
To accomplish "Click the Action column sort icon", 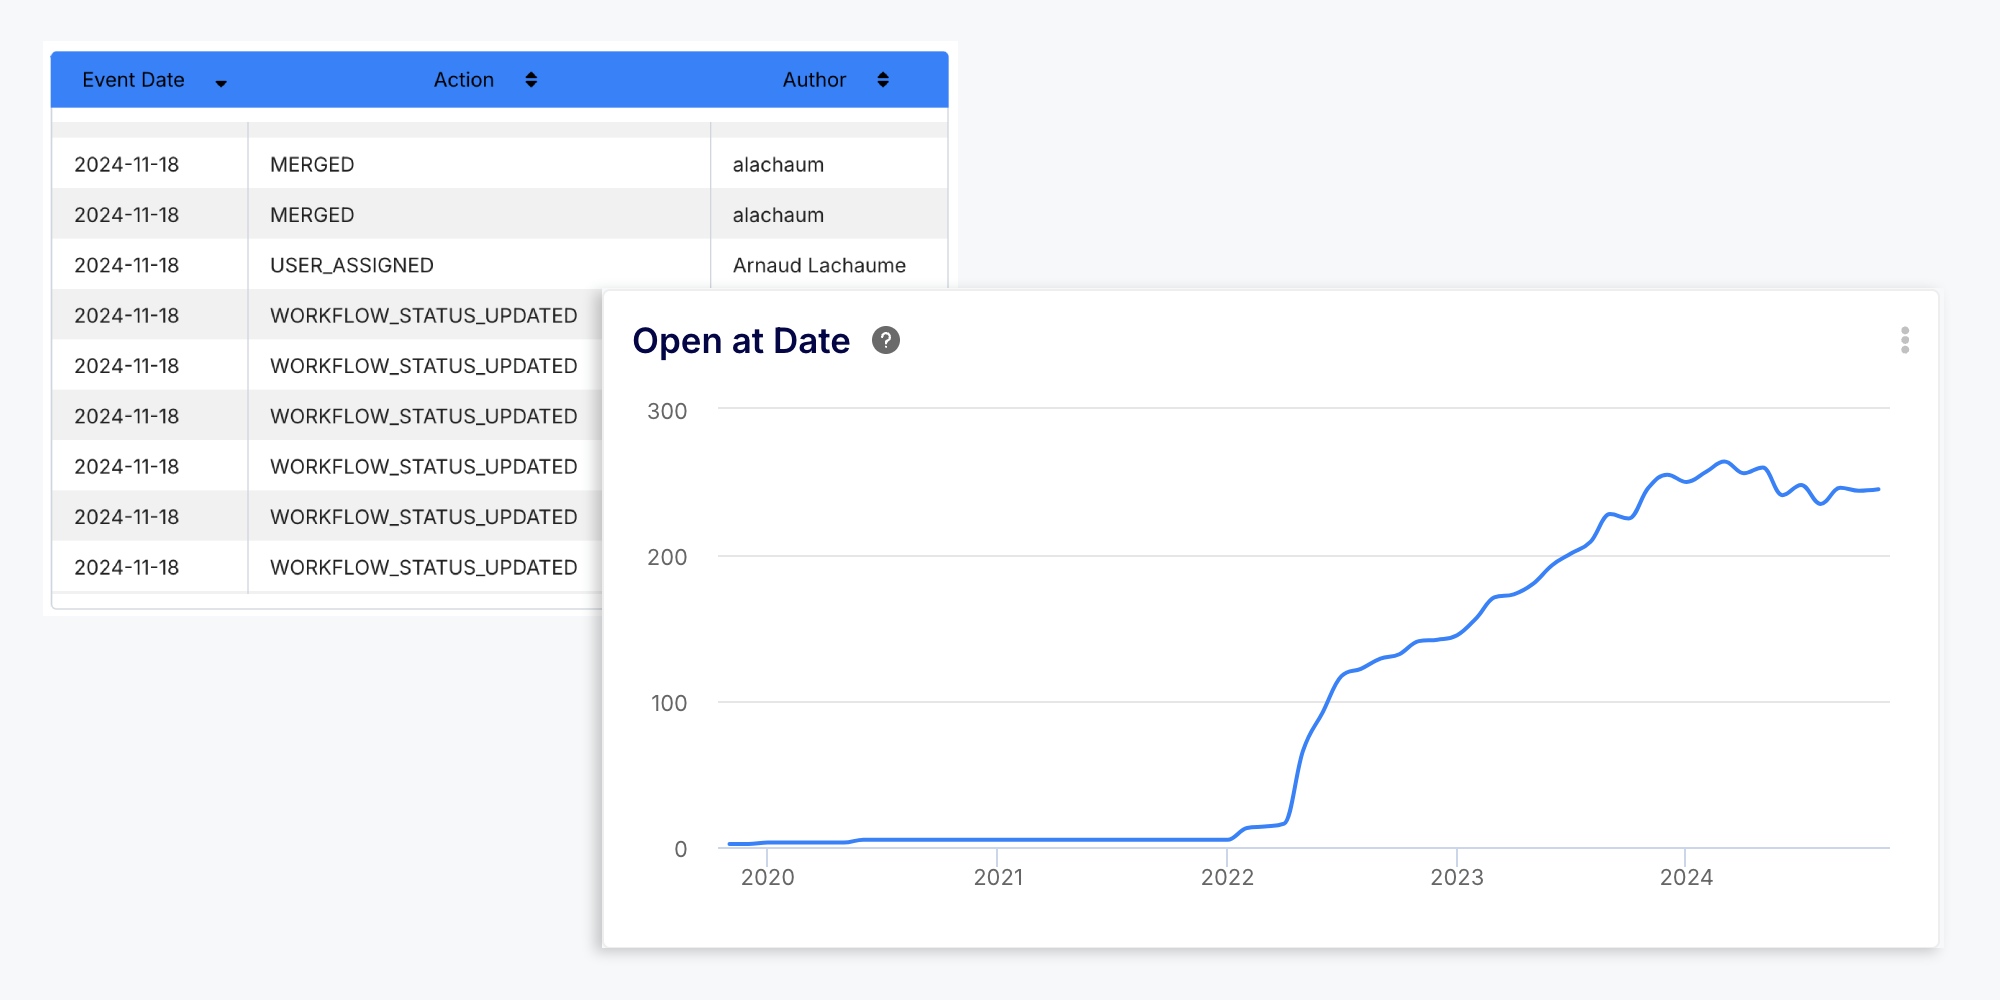I will click(x=531, y=80).
